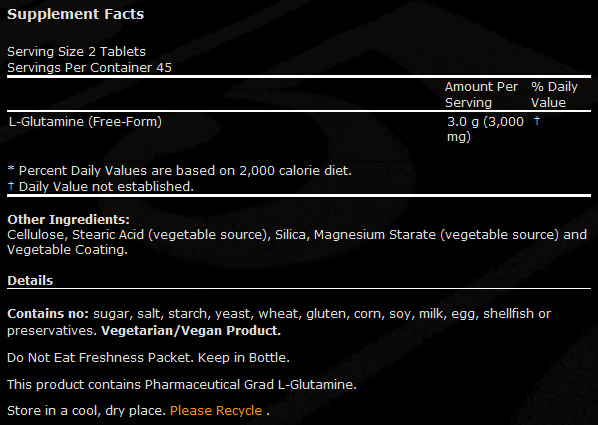Viewport: 598px width, 425px height.
Task: Click Servings Per Container 45 line
Action: (89, 68)
